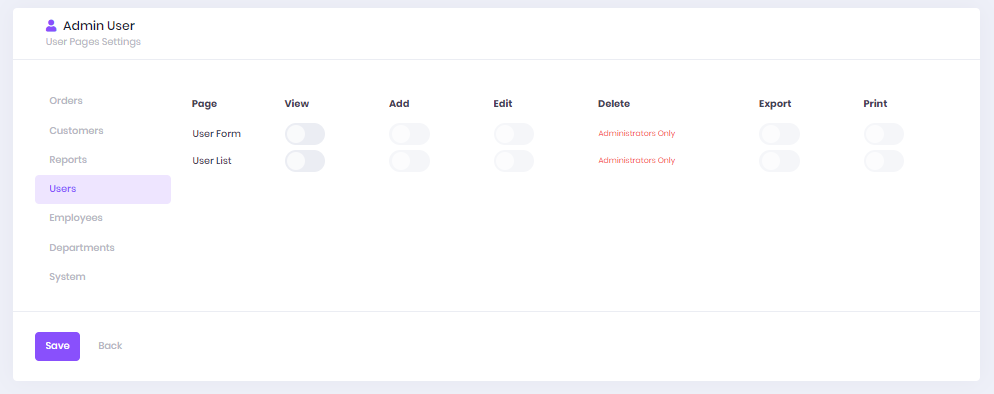Toggle View permission for User Form
The width and height of the screenshot is (994, 394).
pyautogui.click(x=305, y=134)
